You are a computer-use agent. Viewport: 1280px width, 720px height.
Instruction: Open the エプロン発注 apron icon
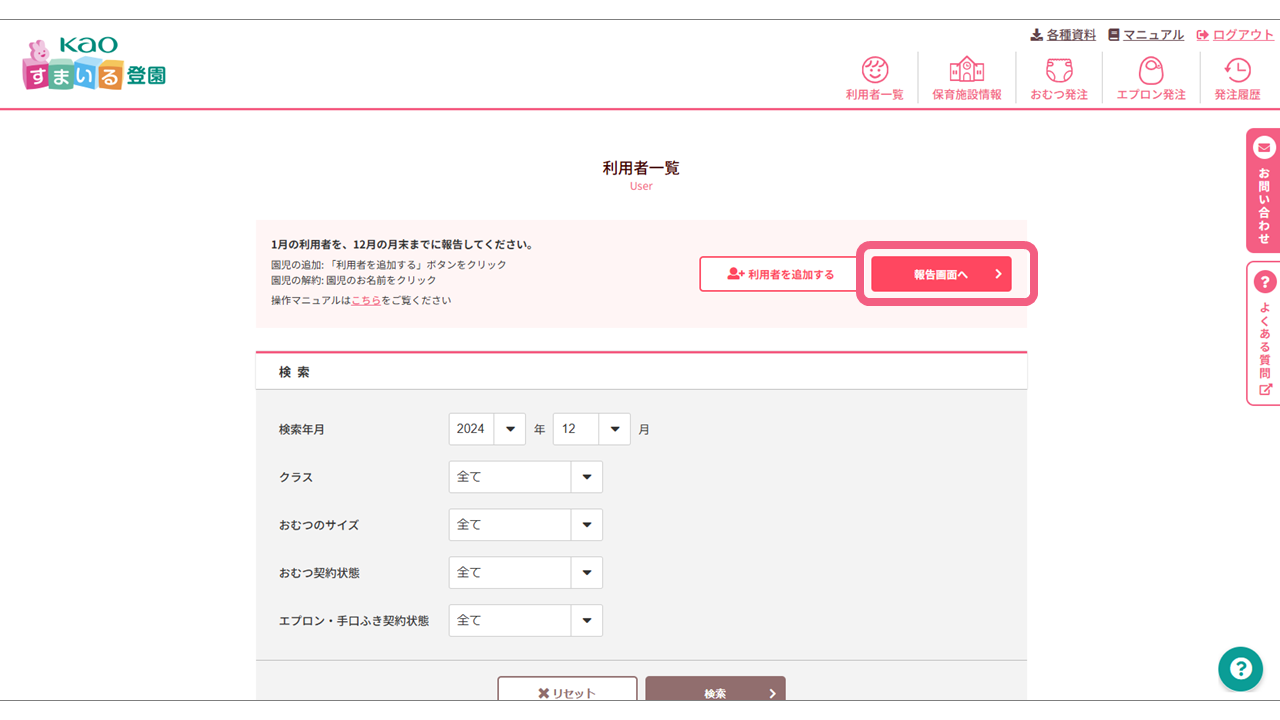1150,71
